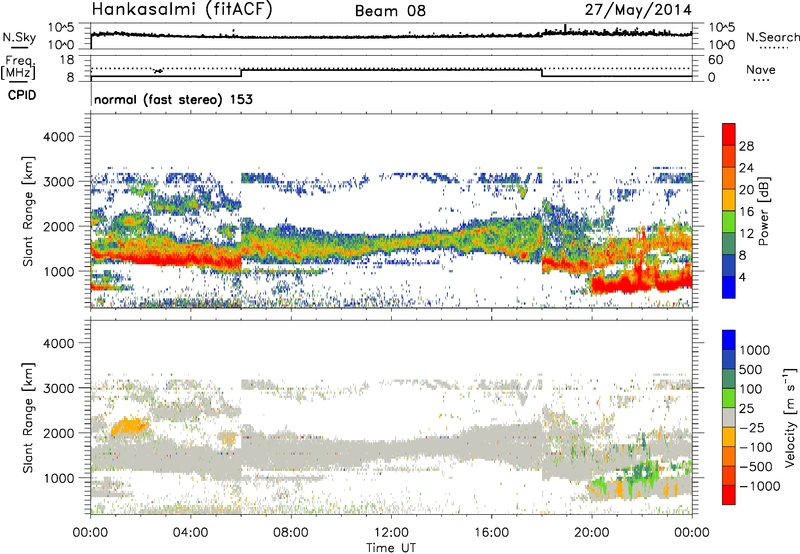800x554 pixels.
Task: Click the -100 tick label on Velocity colorbar
Action: click(x=756, y=447)
